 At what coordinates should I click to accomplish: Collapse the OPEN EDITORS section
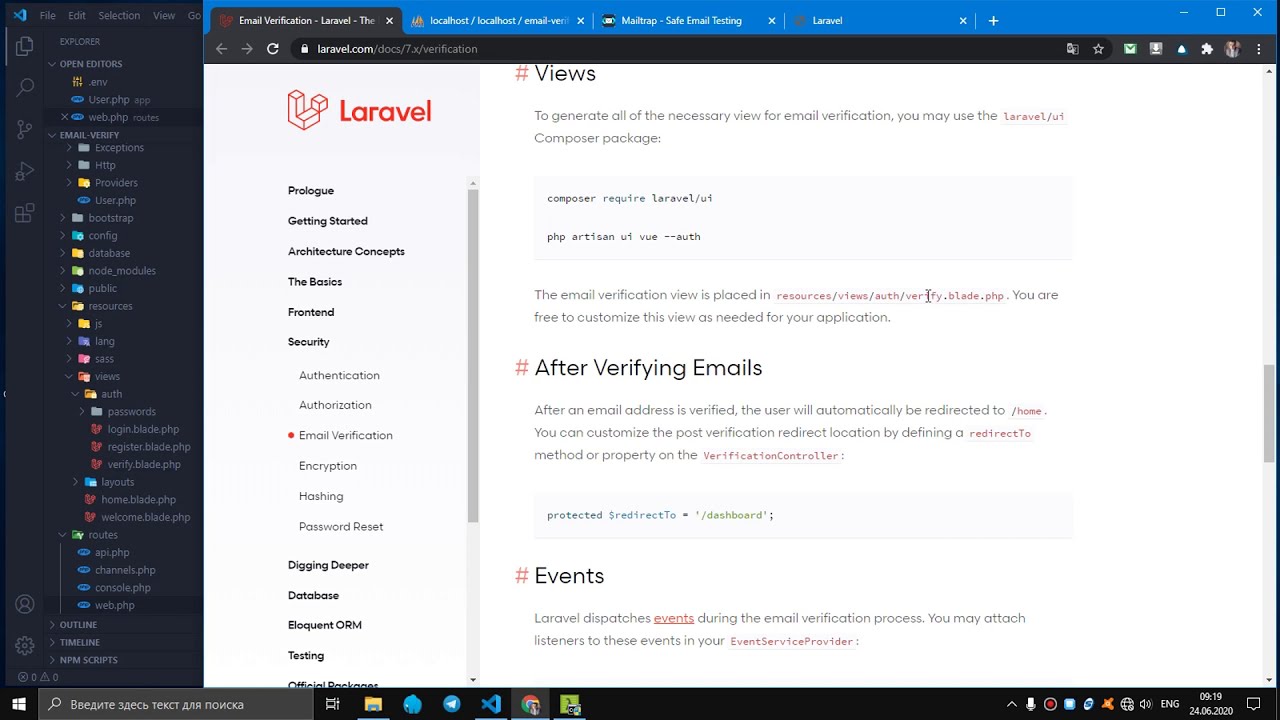pos(90,64)
